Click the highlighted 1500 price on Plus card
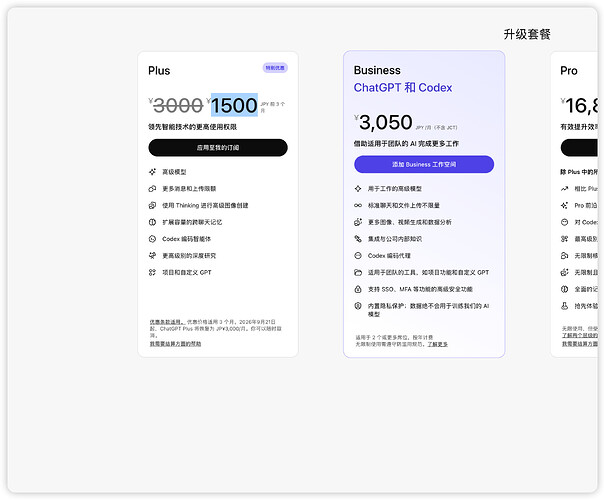604x500 pixels. (x=234, y=105)
